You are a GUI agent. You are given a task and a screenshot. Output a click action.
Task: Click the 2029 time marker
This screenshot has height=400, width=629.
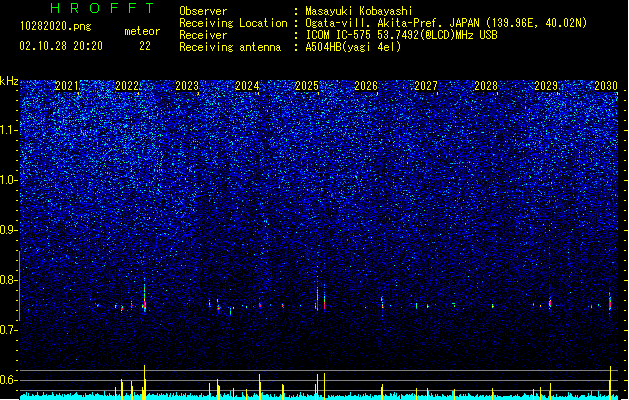tap(546, 86)
